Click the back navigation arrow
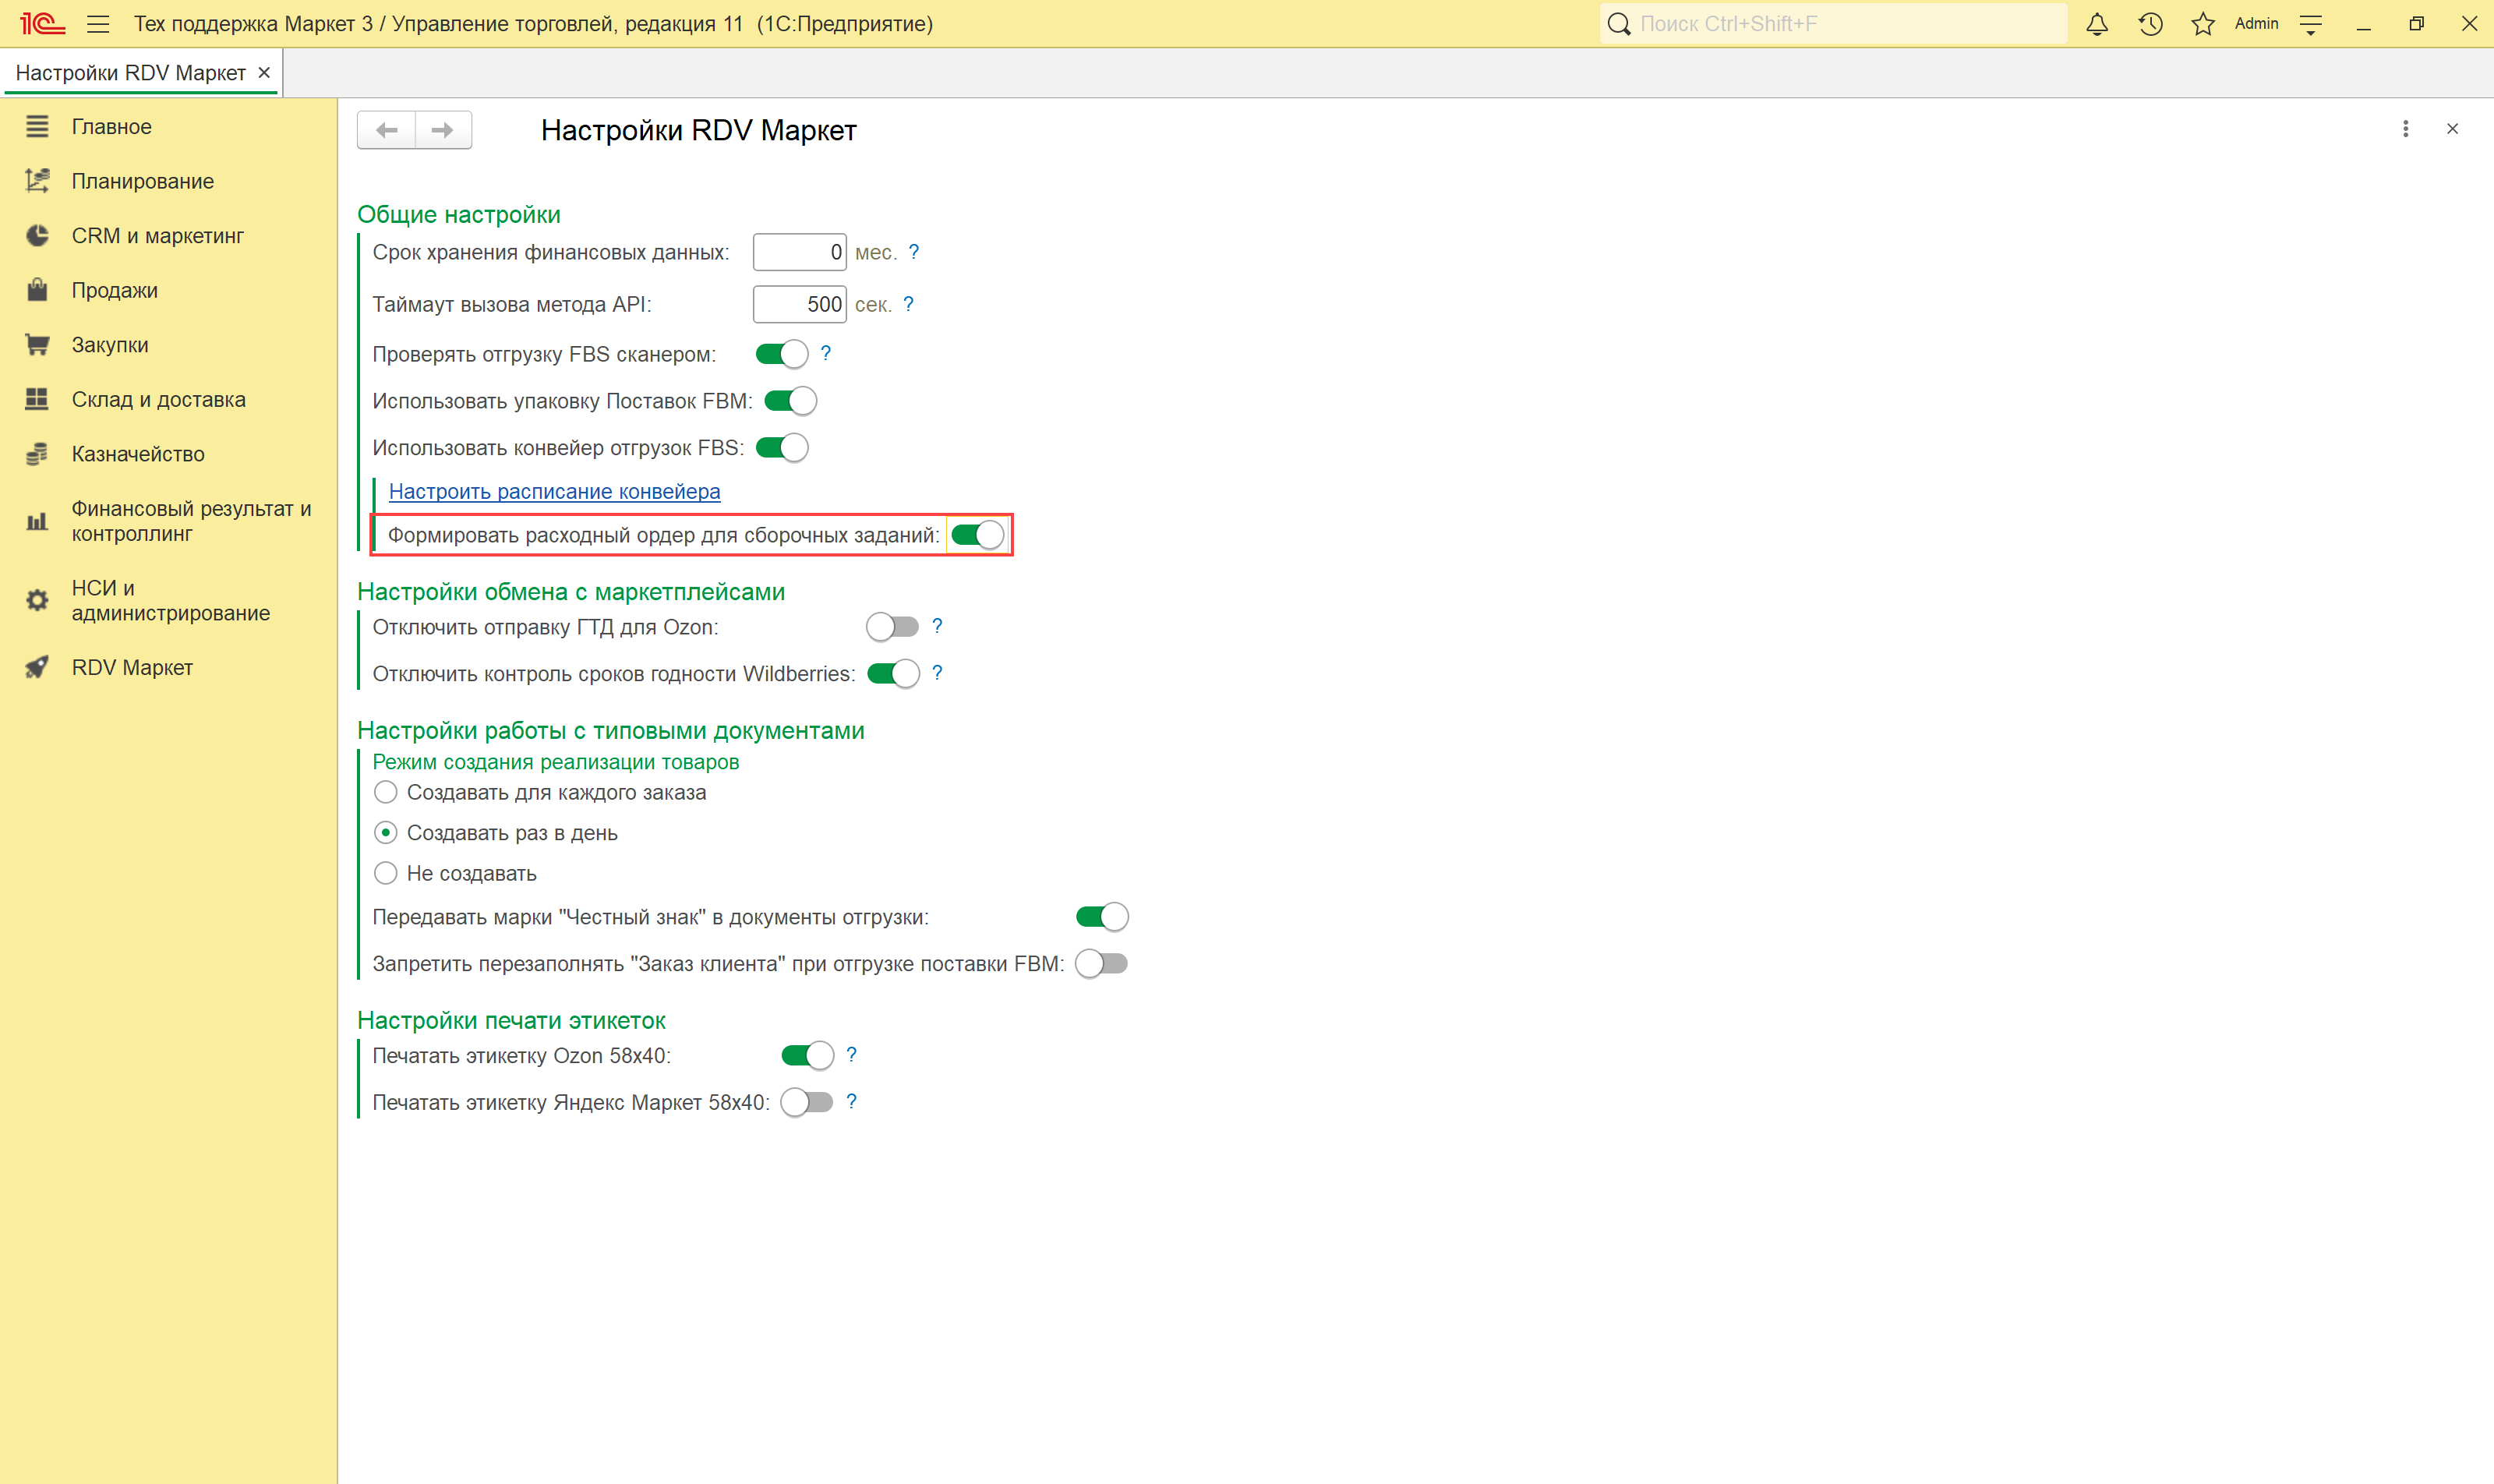 [387, 130]
